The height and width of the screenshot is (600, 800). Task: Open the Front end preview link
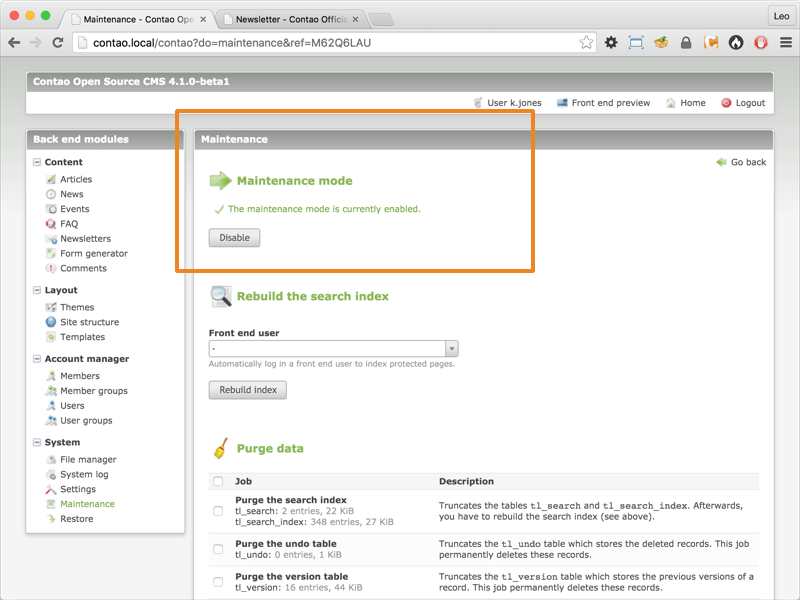coord(611,103)
